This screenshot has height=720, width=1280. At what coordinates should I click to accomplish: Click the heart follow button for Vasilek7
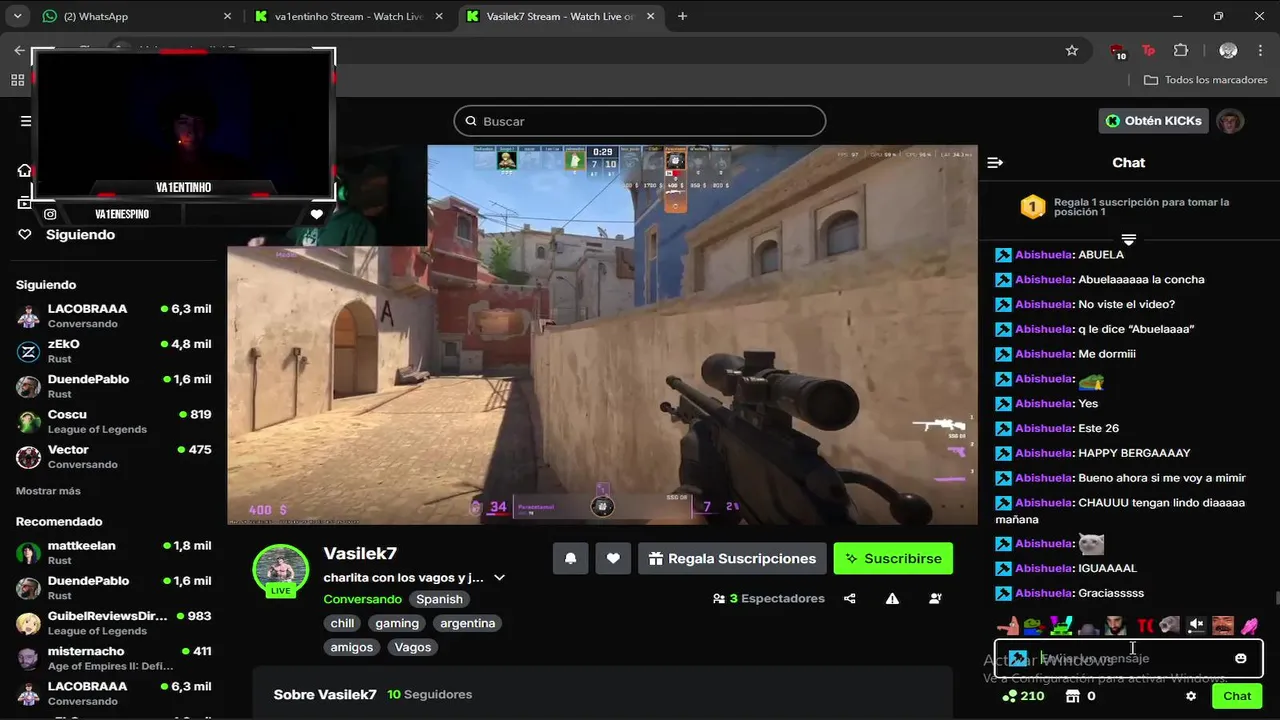tap(613, 558)
